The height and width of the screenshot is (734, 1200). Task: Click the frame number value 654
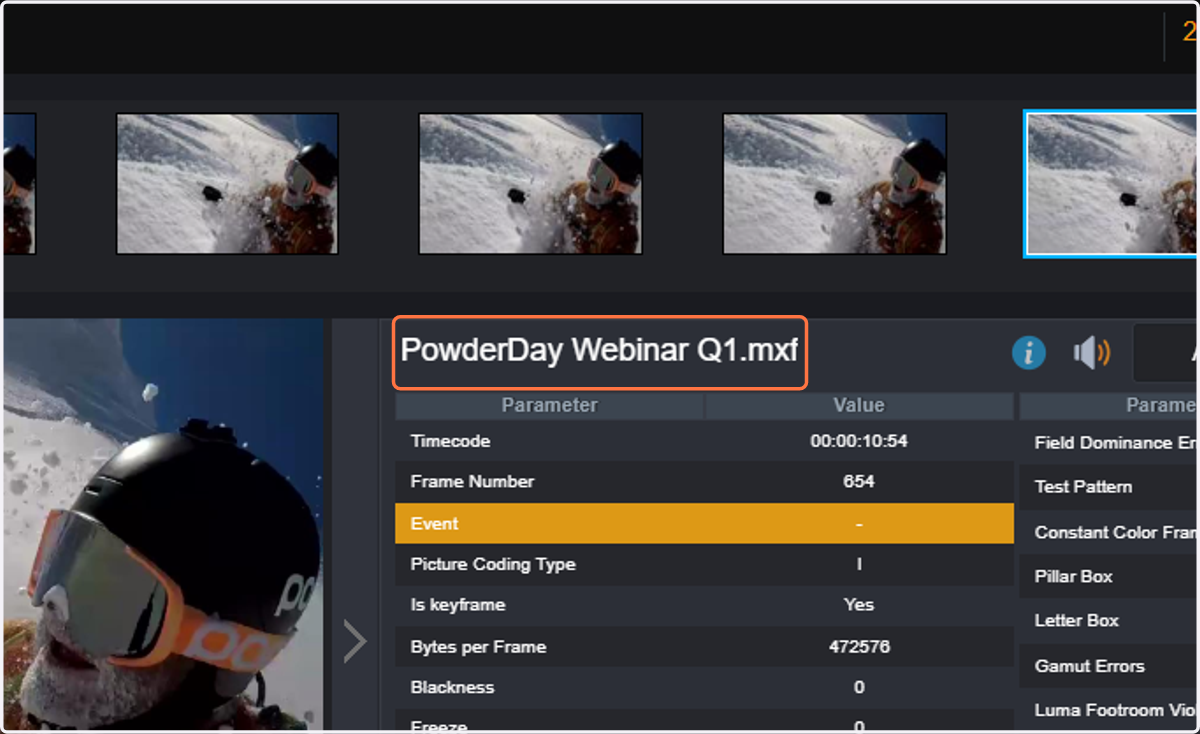coord(859,482)
